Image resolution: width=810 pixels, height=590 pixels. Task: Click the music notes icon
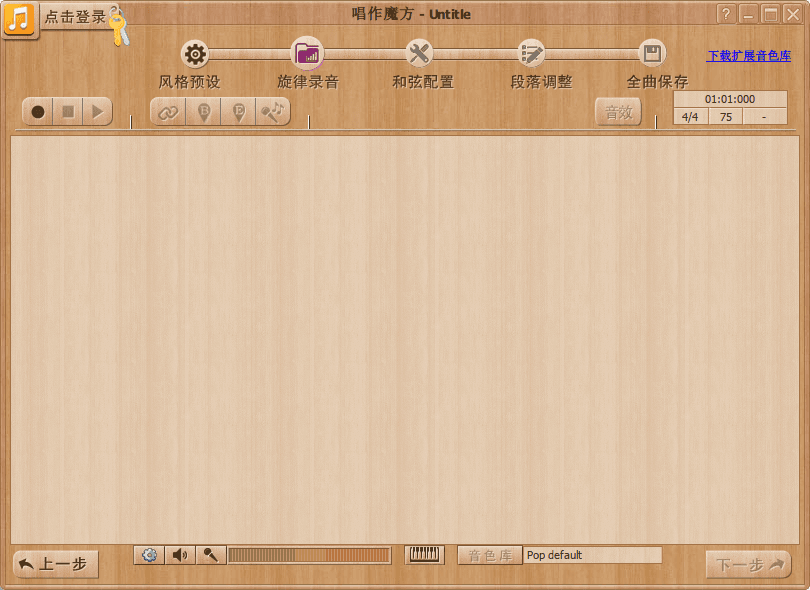click(272, 112)
